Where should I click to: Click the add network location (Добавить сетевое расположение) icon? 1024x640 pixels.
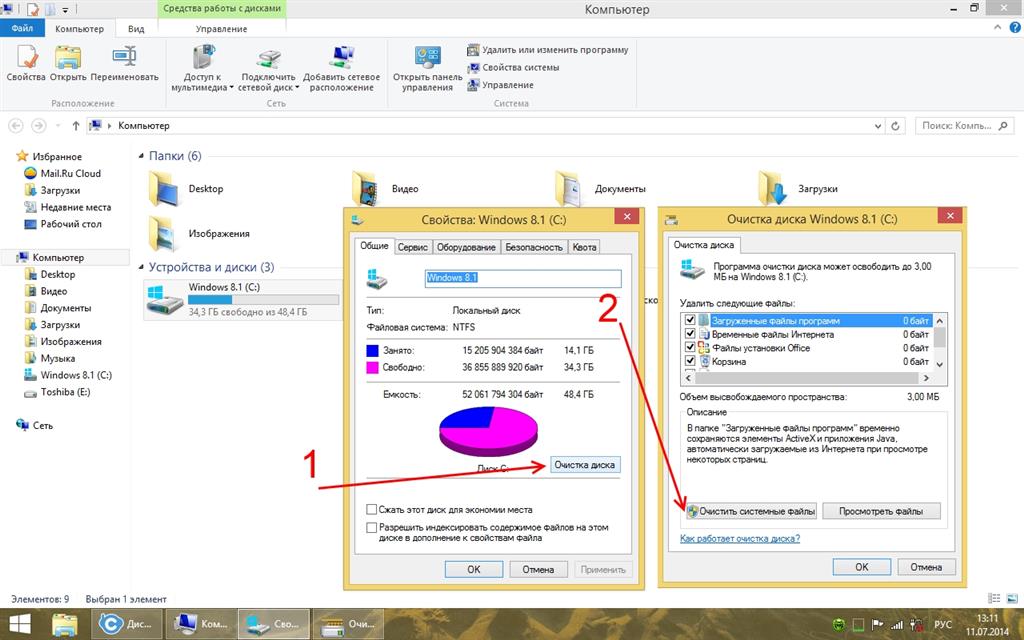[342, 57]
